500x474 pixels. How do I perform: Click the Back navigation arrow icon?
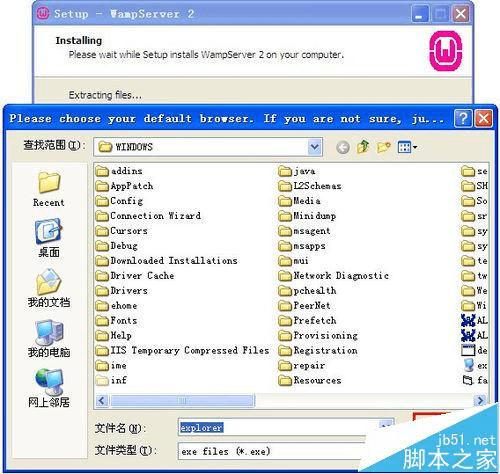343,147
